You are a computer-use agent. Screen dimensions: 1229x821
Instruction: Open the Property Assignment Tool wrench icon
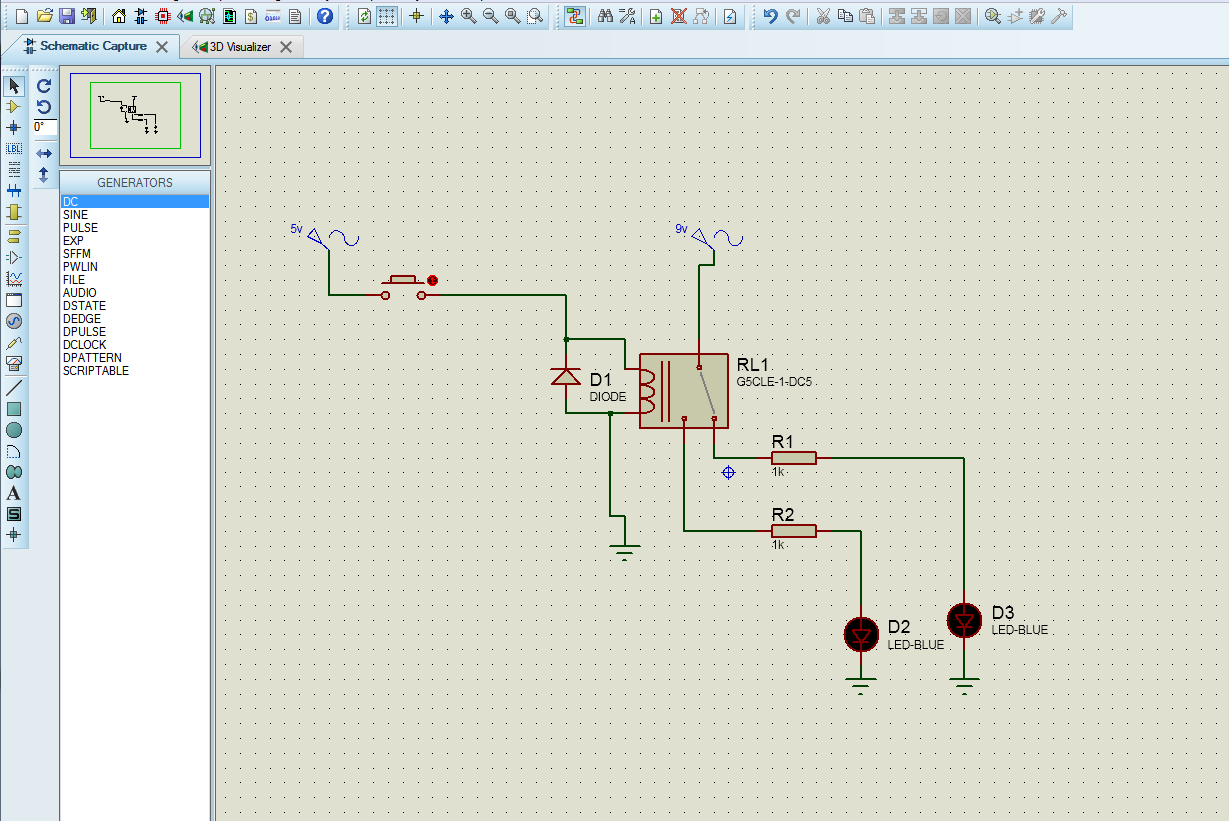(627, 16)
